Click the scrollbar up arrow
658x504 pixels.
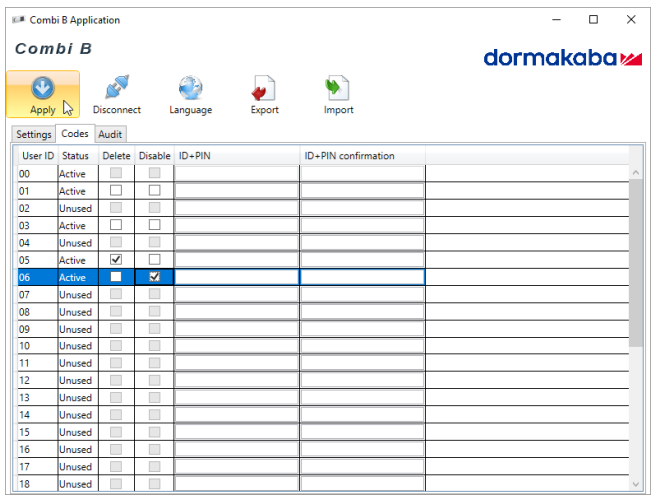(x=636, y=174)
